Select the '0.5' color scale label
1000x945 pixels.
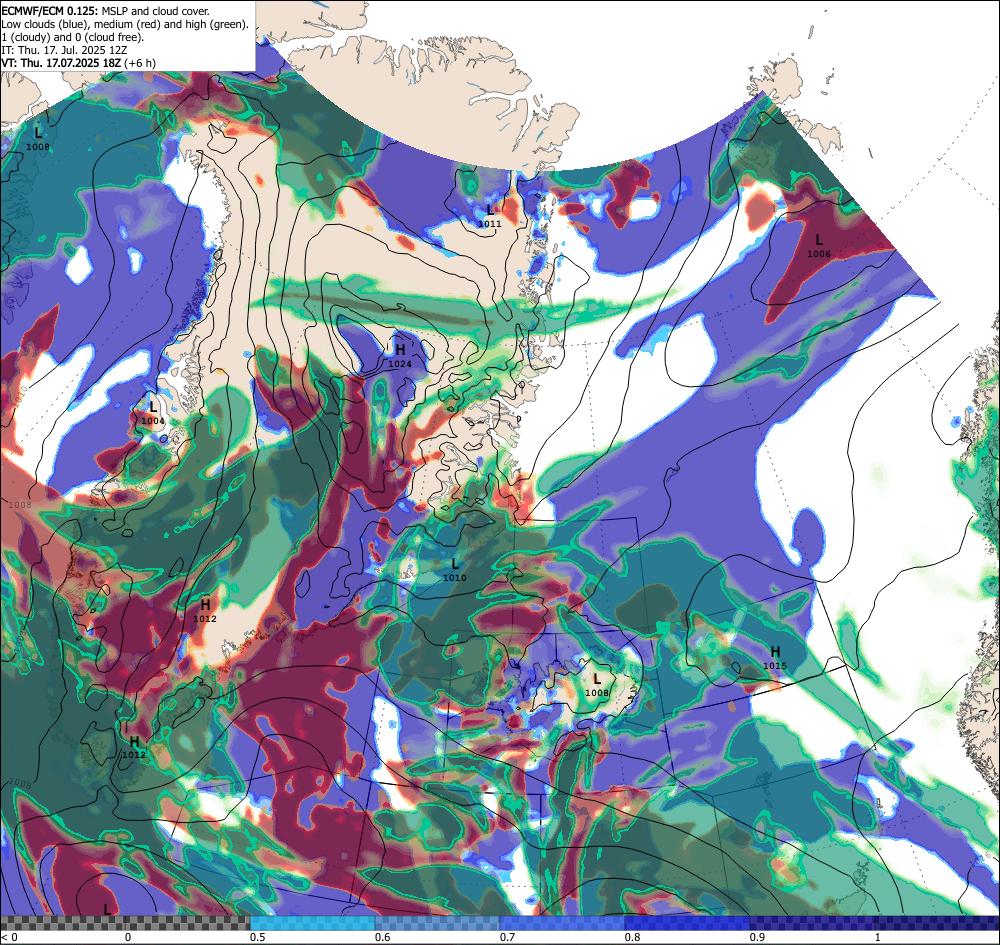point(258,937)
